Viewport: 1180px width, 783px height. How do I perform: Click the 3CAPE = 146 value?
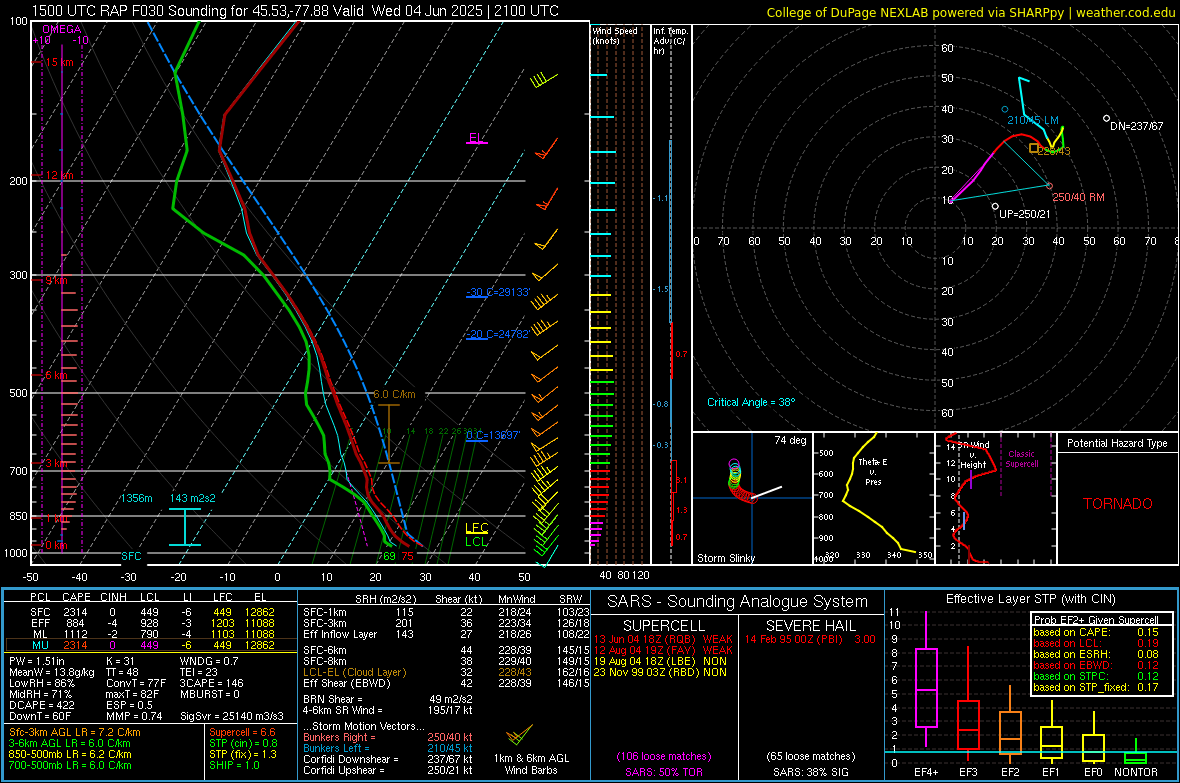pos(211,683)
